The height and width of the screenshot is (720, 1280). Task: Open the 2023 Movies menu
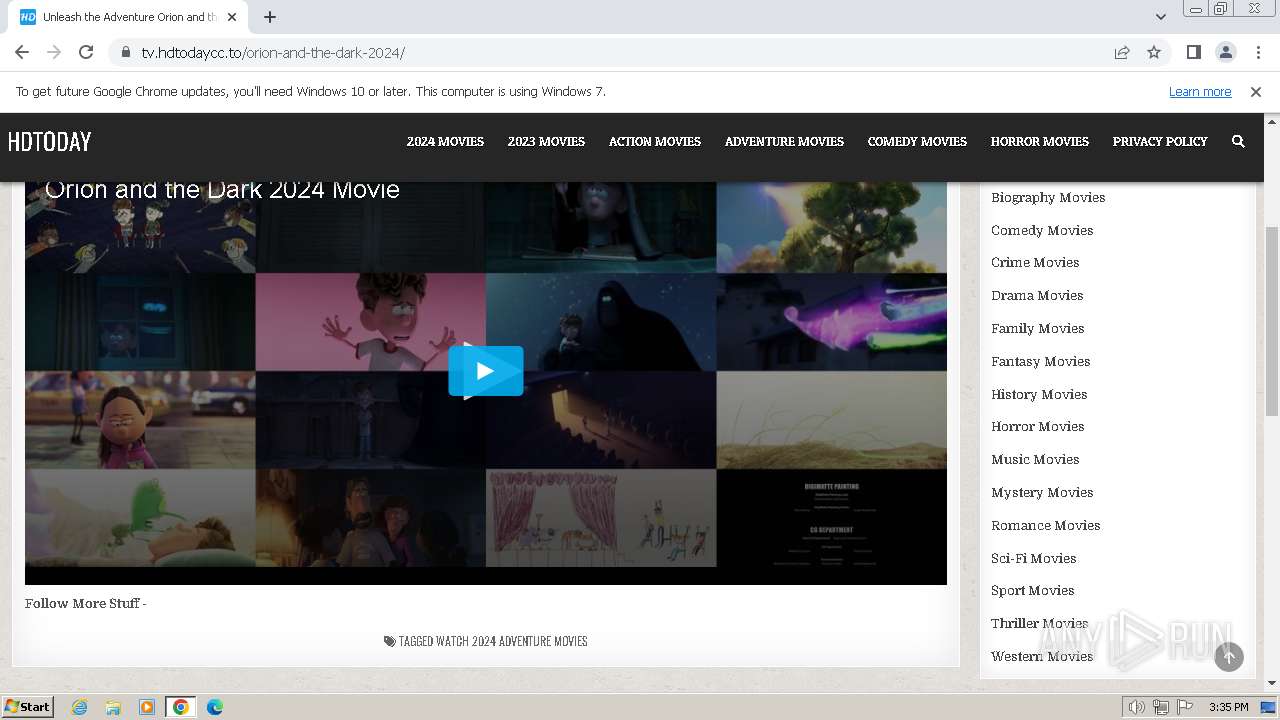pos(546,142)
